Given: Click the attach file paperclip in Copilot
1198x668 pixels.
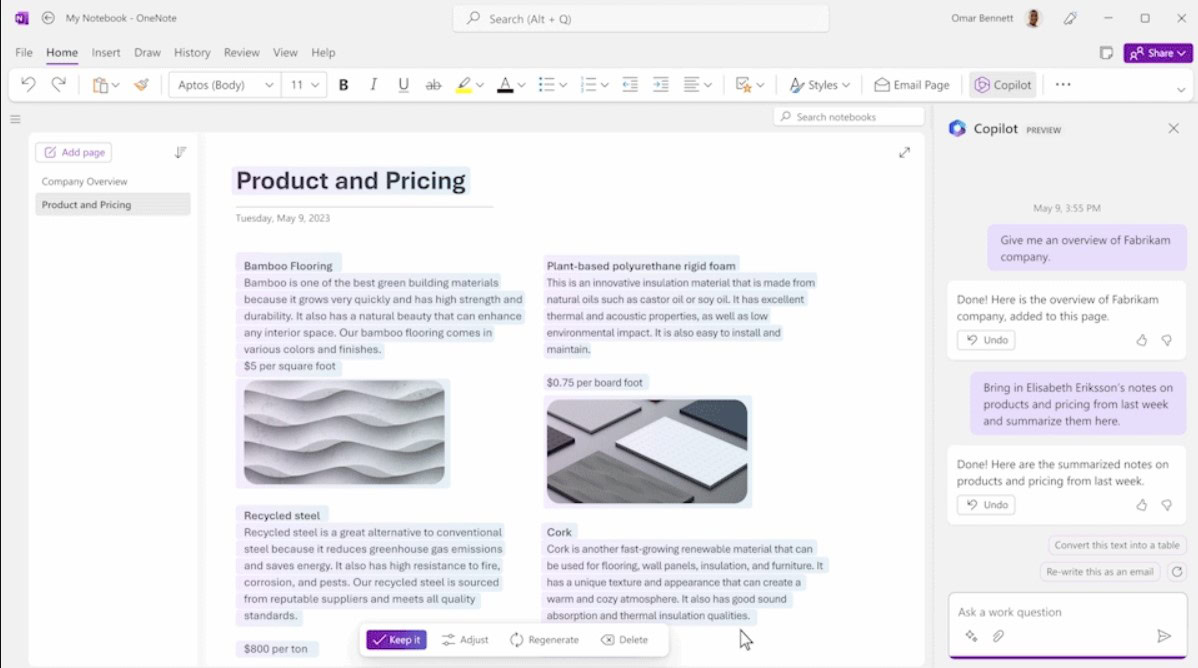Looking at the screenshot, I should 997,636.
